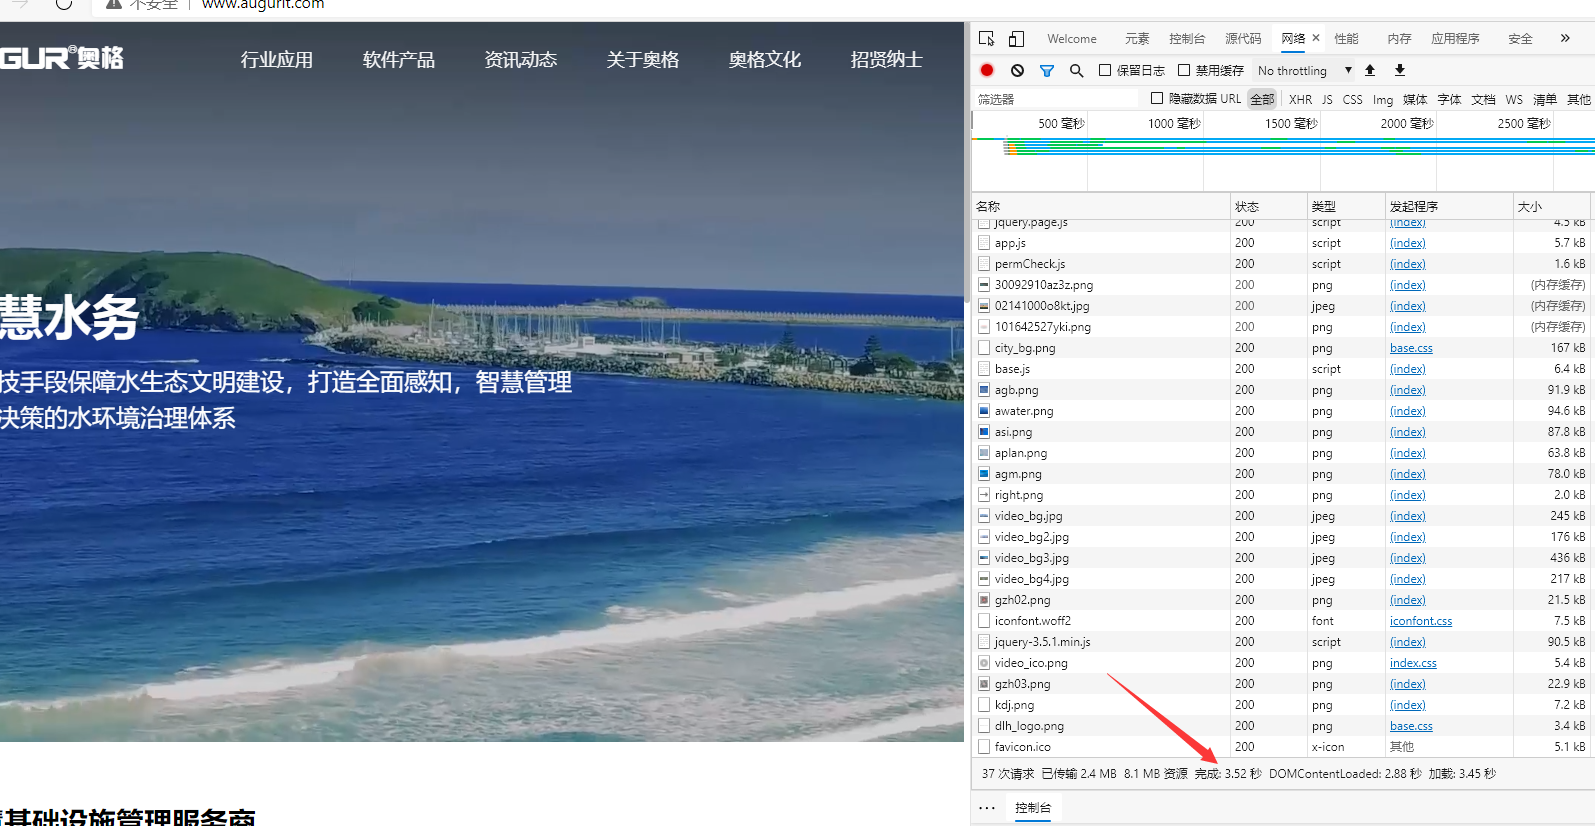This screenshot has height=826, width=1595.
Task: Open the base.css initiator link for city_bg.png
Action: [x=1411, y=348]
